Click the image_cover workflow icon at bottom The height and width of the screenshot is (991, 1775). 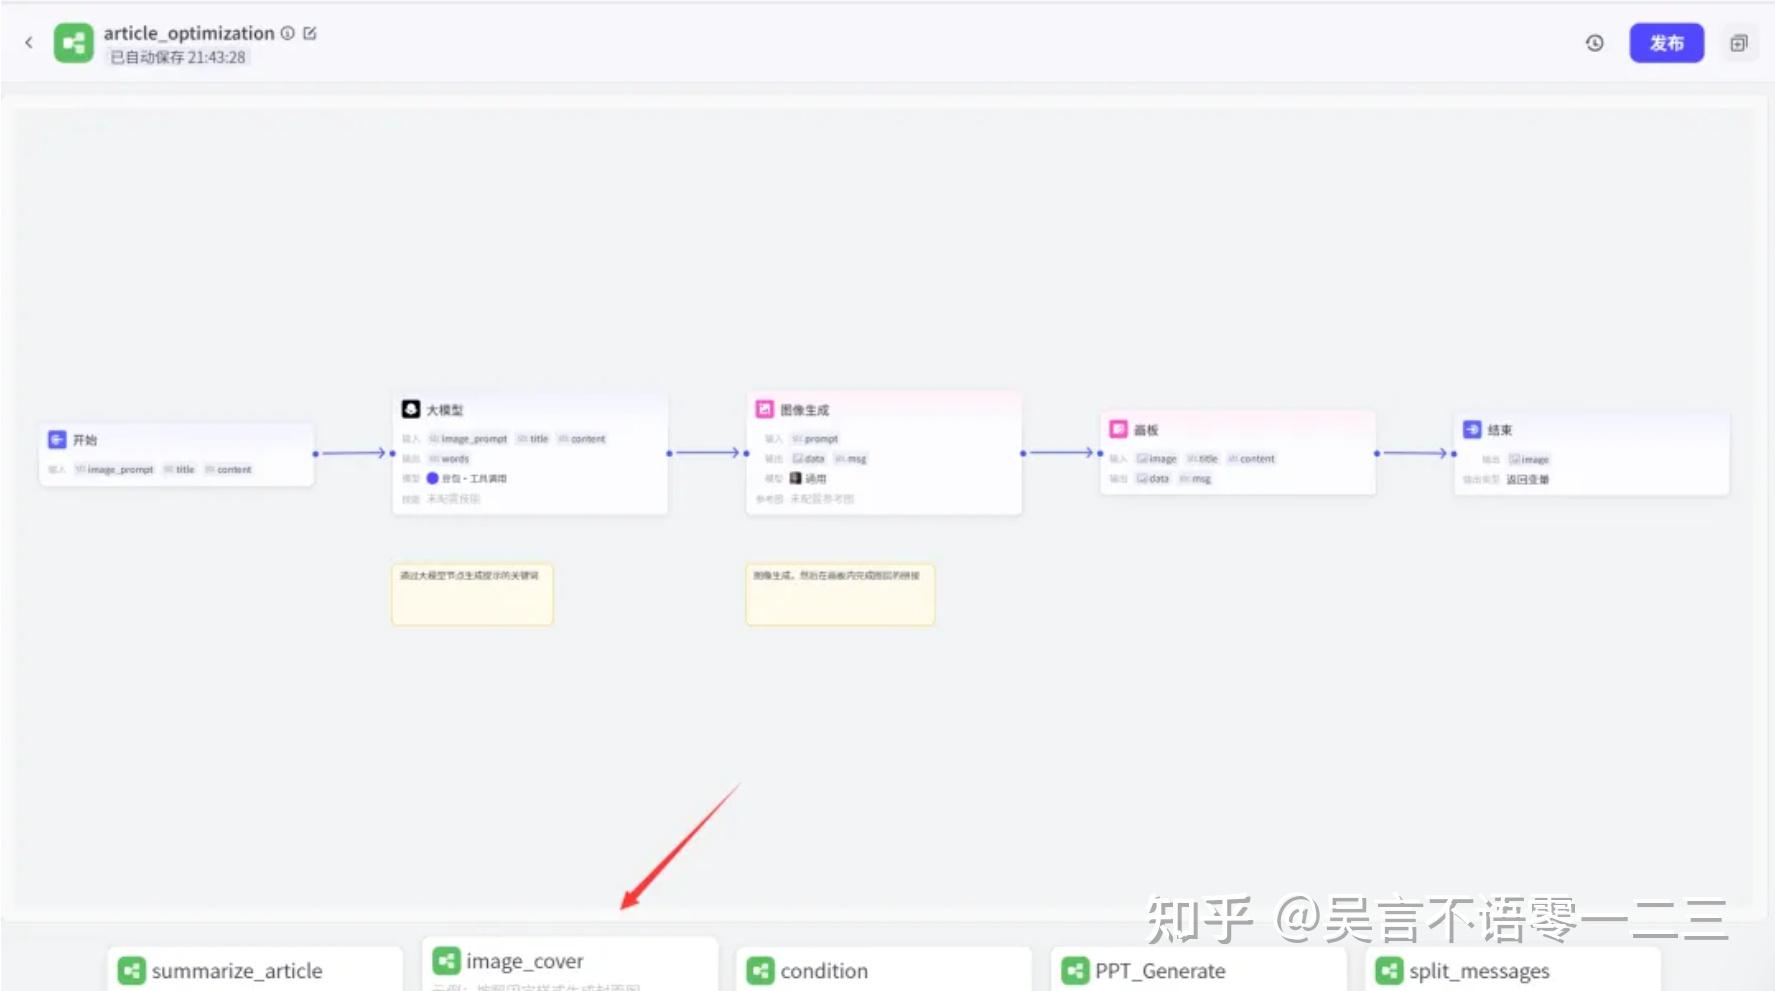pyautogui.click(x=446, y=960)
